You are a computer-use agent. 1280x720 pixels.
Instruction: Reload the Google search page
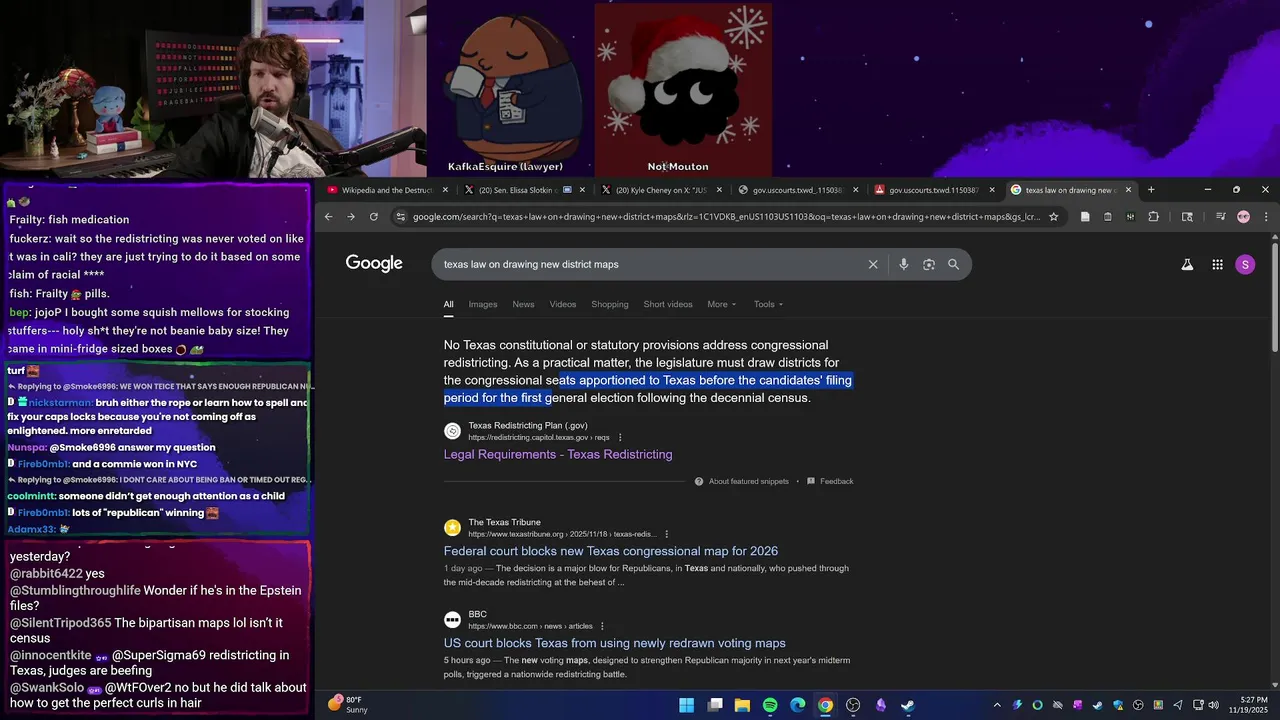coord(374,217)
